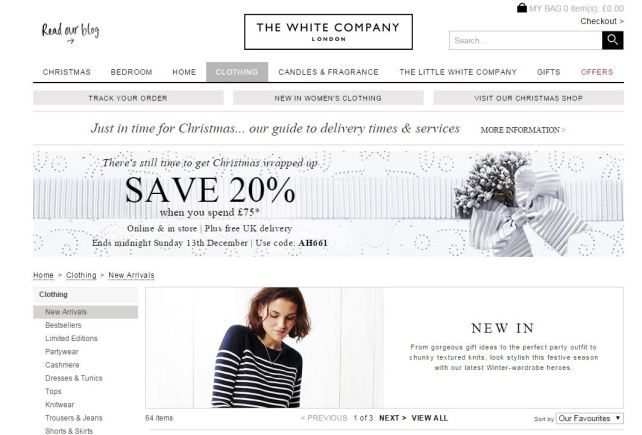Viewport: 642px width, 435px height.
Task: Click into the Search input field
Action: (x=526, y=40)
